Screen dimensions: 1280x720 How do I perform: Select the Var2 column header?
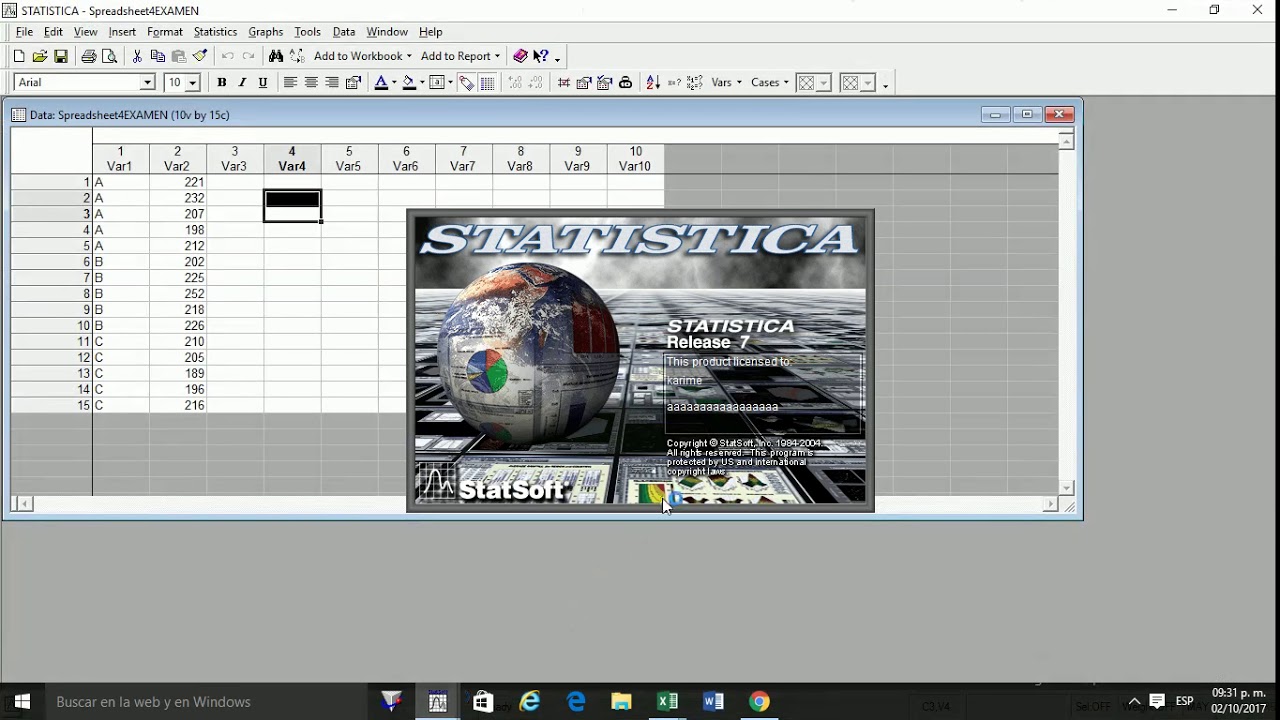pos(177,159)
